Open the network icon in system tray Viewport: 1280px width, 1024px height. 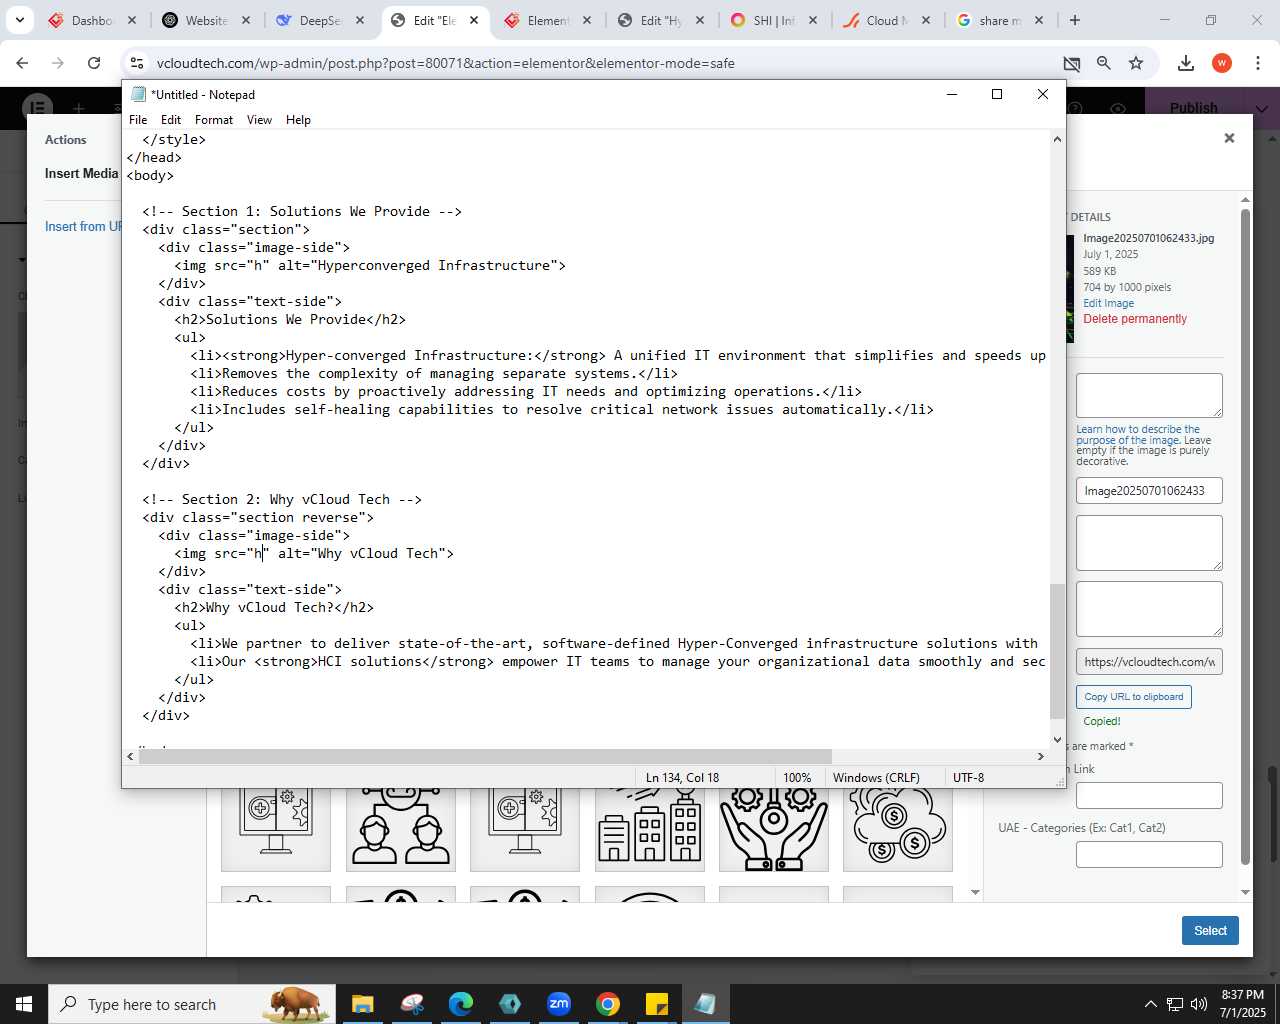[1175, 1004]
